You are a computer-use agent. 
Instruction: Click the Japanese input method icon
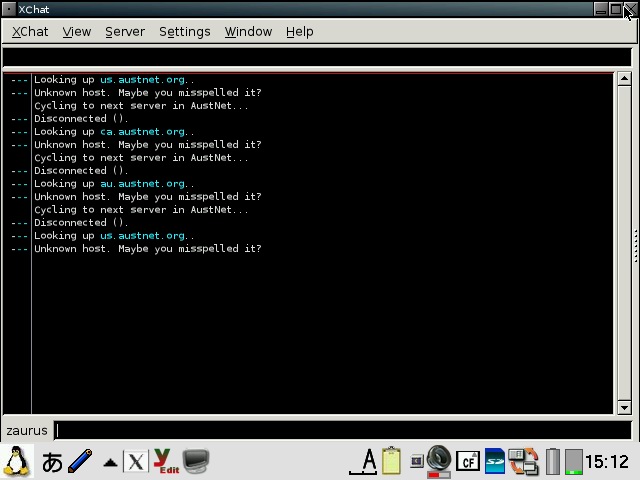52,462
